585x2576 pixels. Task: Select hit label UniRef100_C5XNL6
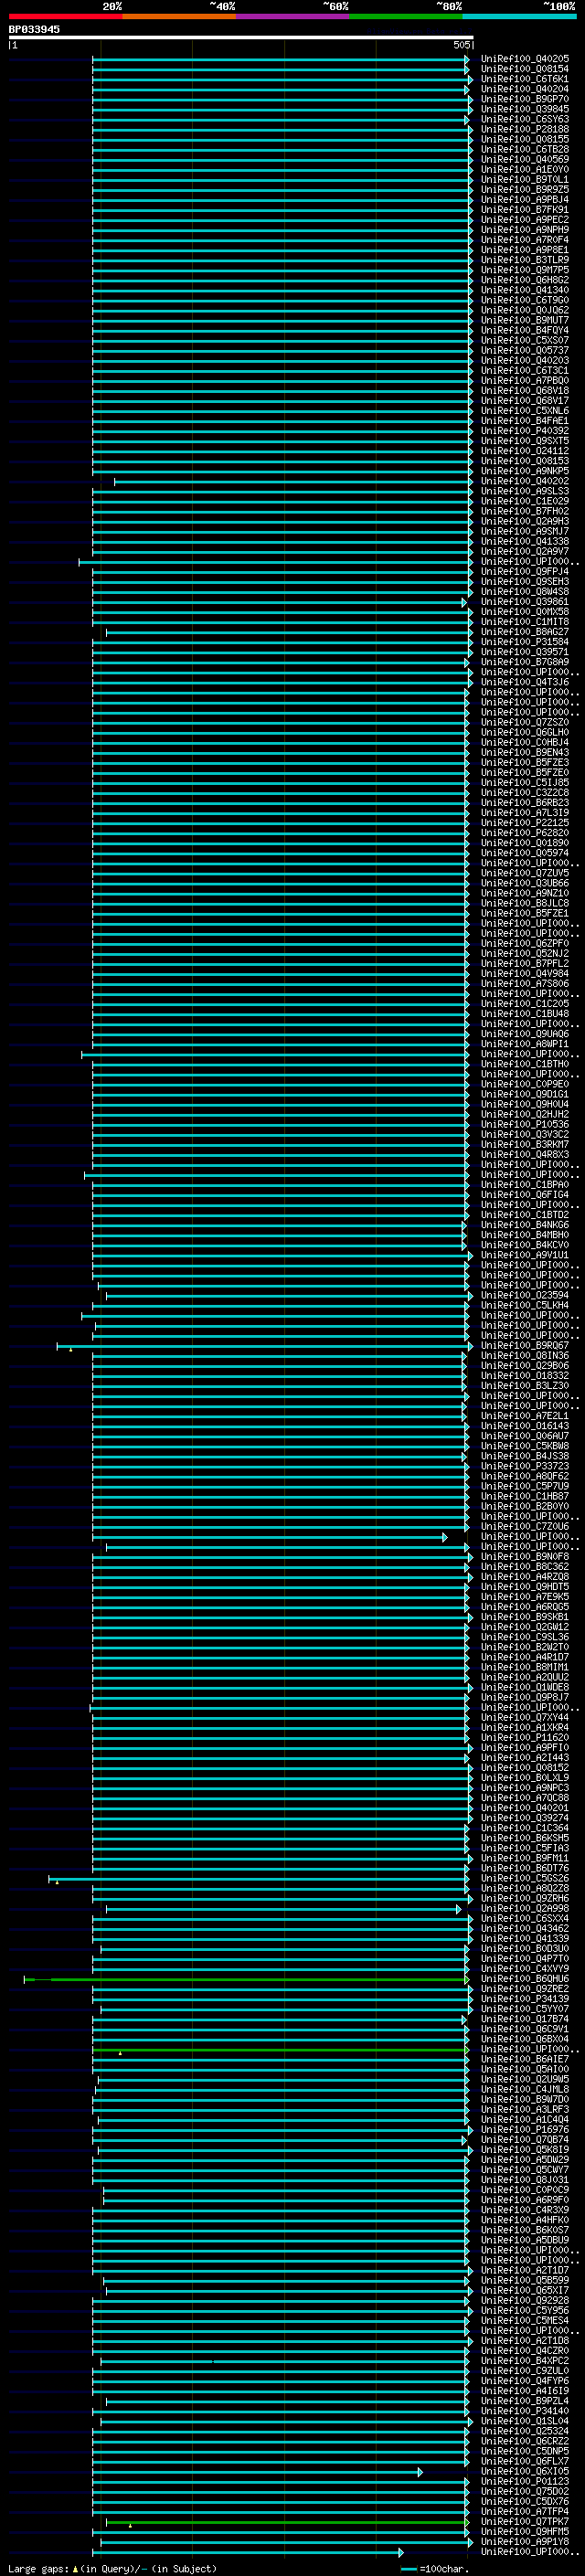[525, 410]
